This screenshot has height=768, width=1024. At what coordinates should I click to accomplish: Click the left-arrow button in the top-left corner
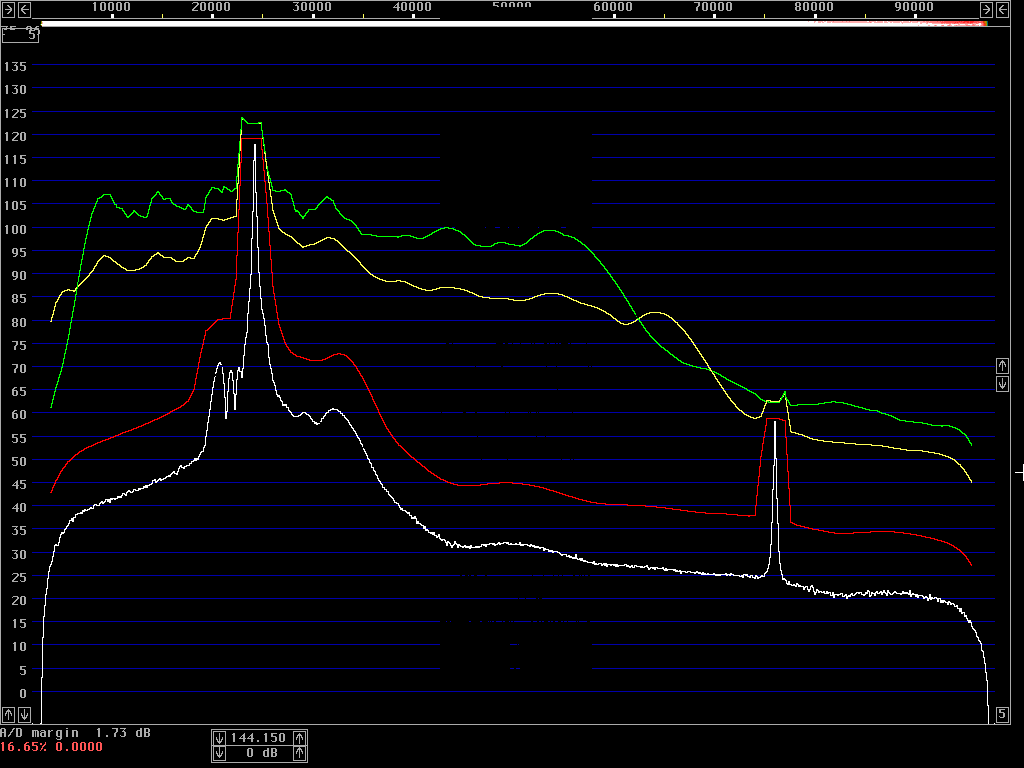click(24, 9)
